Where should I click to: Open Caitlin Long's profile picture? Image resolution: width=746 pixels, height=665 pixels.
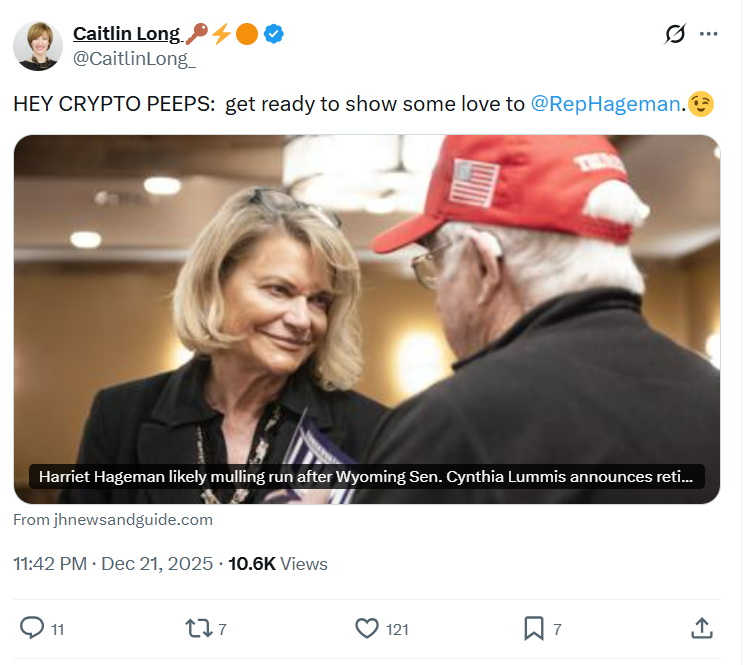point(38,46)
